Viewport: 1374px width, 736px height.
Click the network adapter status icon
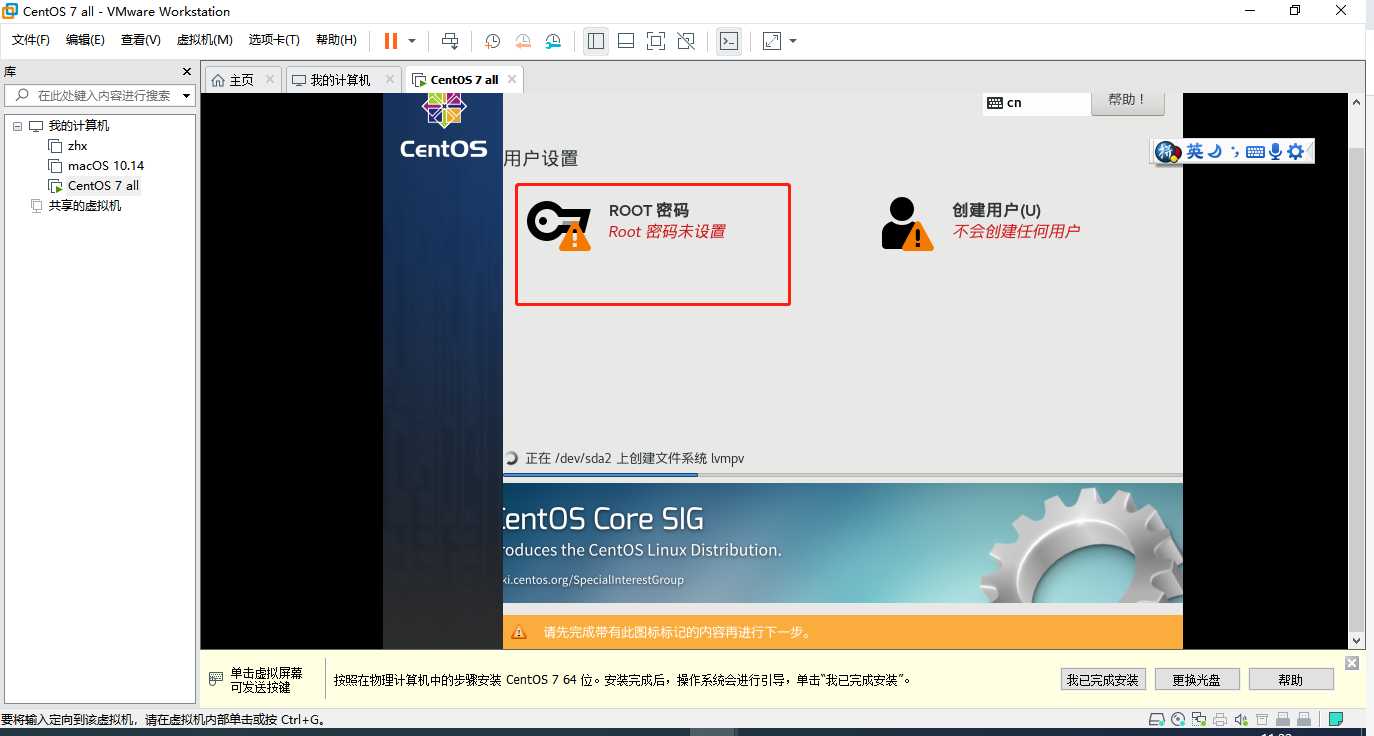(1199, 719)
